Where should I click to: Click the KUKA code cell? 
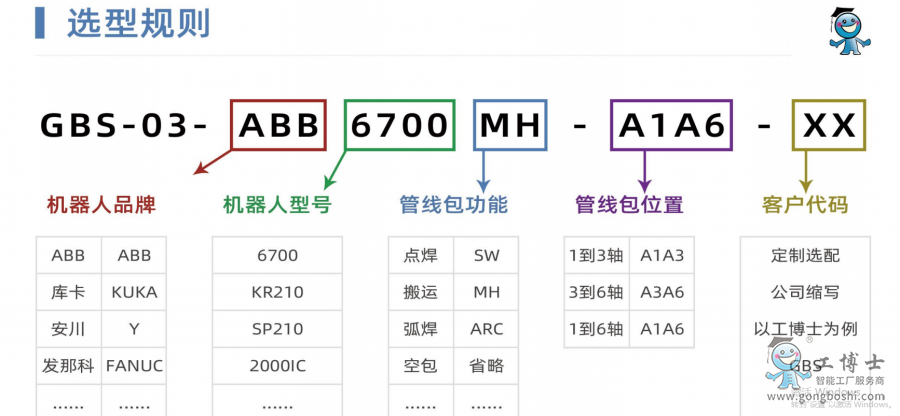pos(134,292)
